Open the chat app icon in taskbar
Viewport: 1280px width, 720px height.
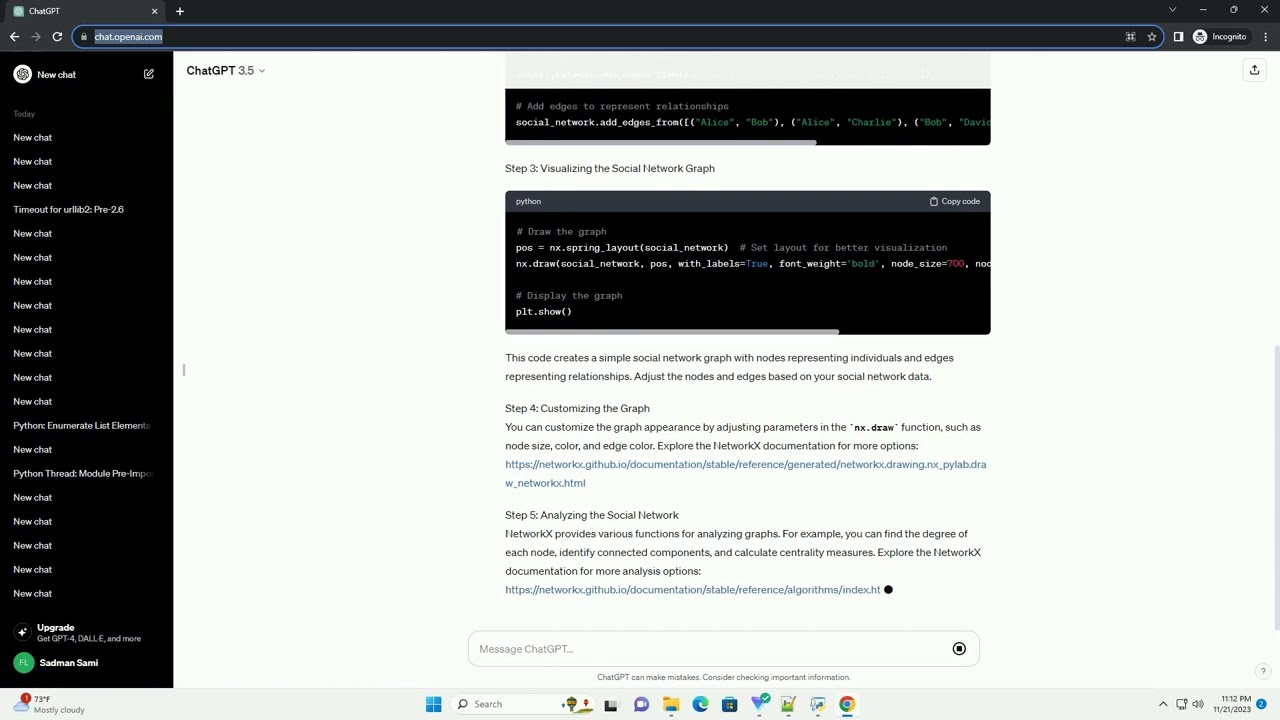tap(641, 704)
